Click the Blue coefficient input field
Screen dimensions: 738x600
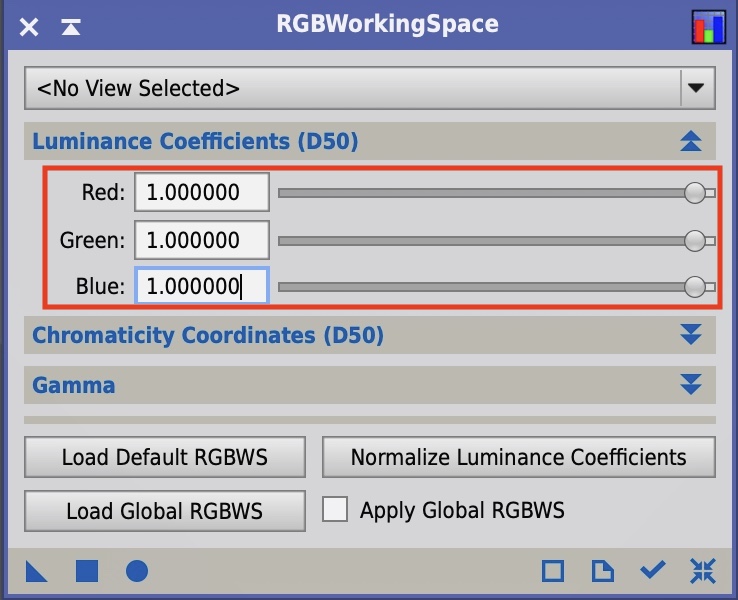tap(202, 286)
